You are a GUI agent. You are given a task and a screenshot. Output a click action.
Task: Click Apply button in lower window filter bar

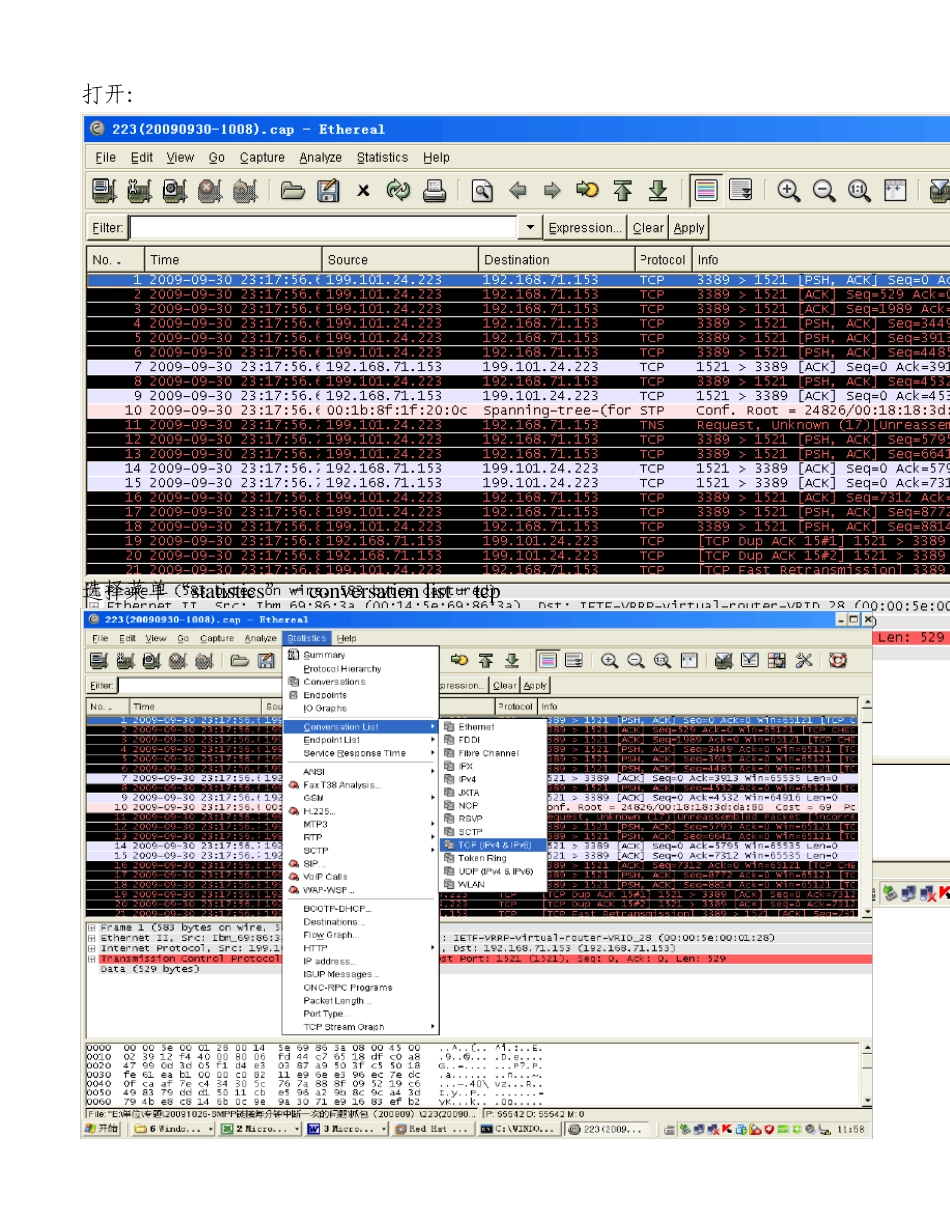tap(536, 685)
